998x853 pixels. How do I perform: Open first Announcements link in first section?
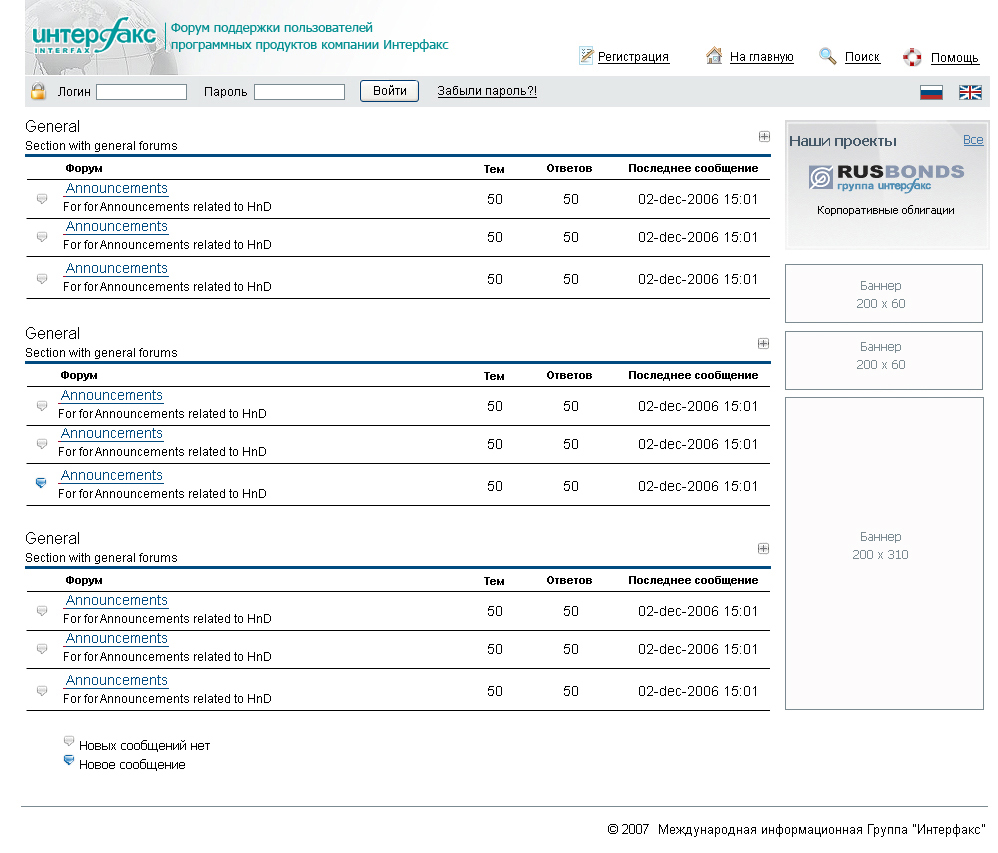point(116,188)
